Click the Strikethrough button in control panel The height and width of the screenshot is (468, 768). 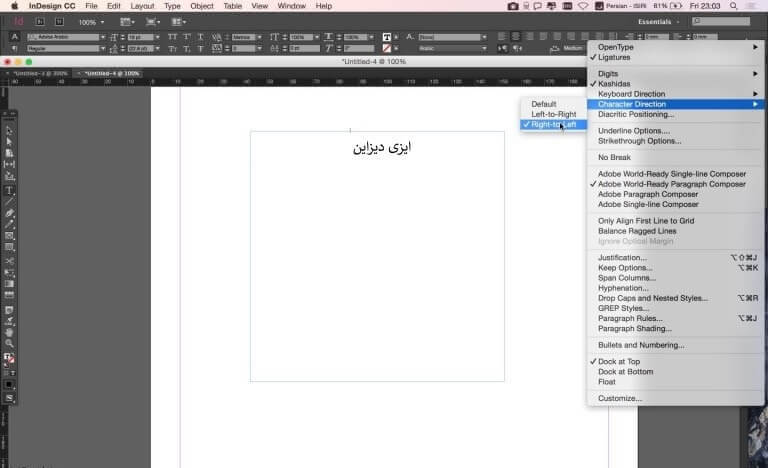point(201,49)
